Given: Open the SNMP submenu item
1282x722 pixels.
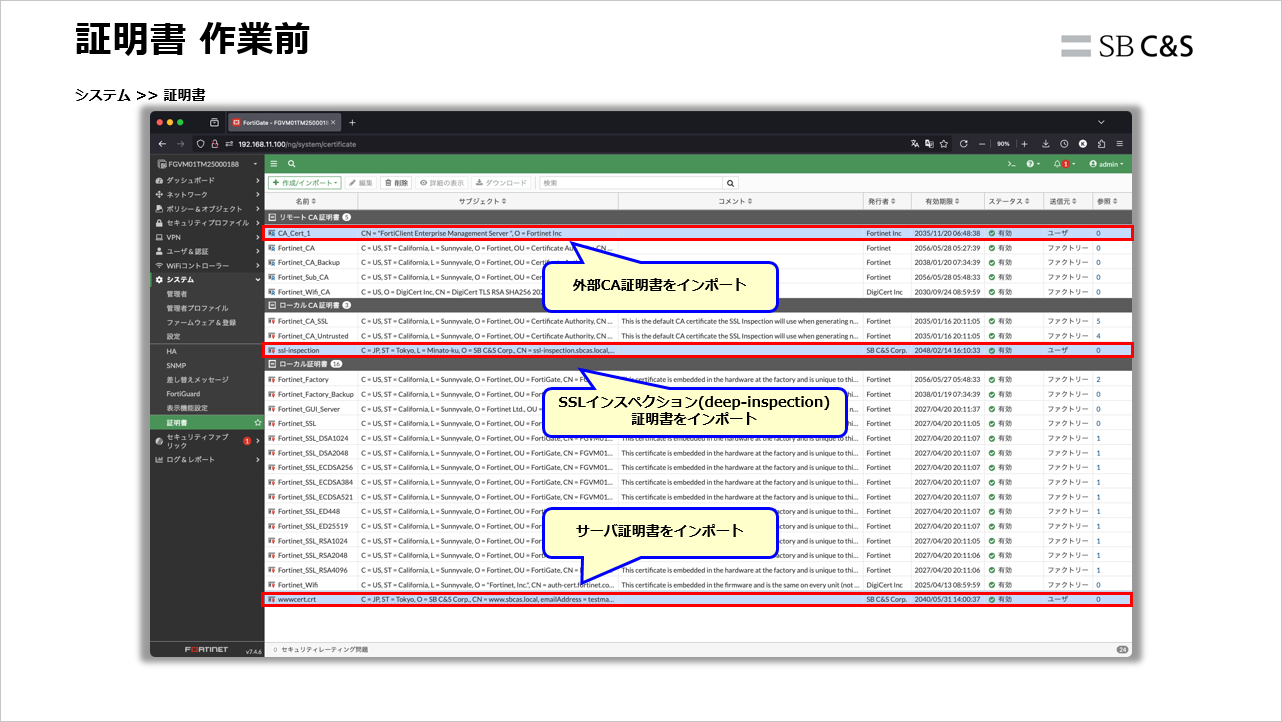Looking at the screenshot, I should pyautogui.click(x=176, y=366).
